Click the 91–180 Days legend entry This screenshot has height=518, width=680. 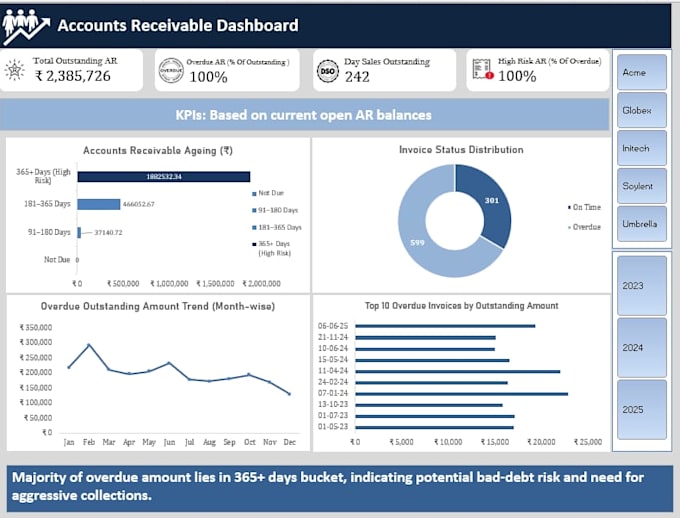[275, 210]
